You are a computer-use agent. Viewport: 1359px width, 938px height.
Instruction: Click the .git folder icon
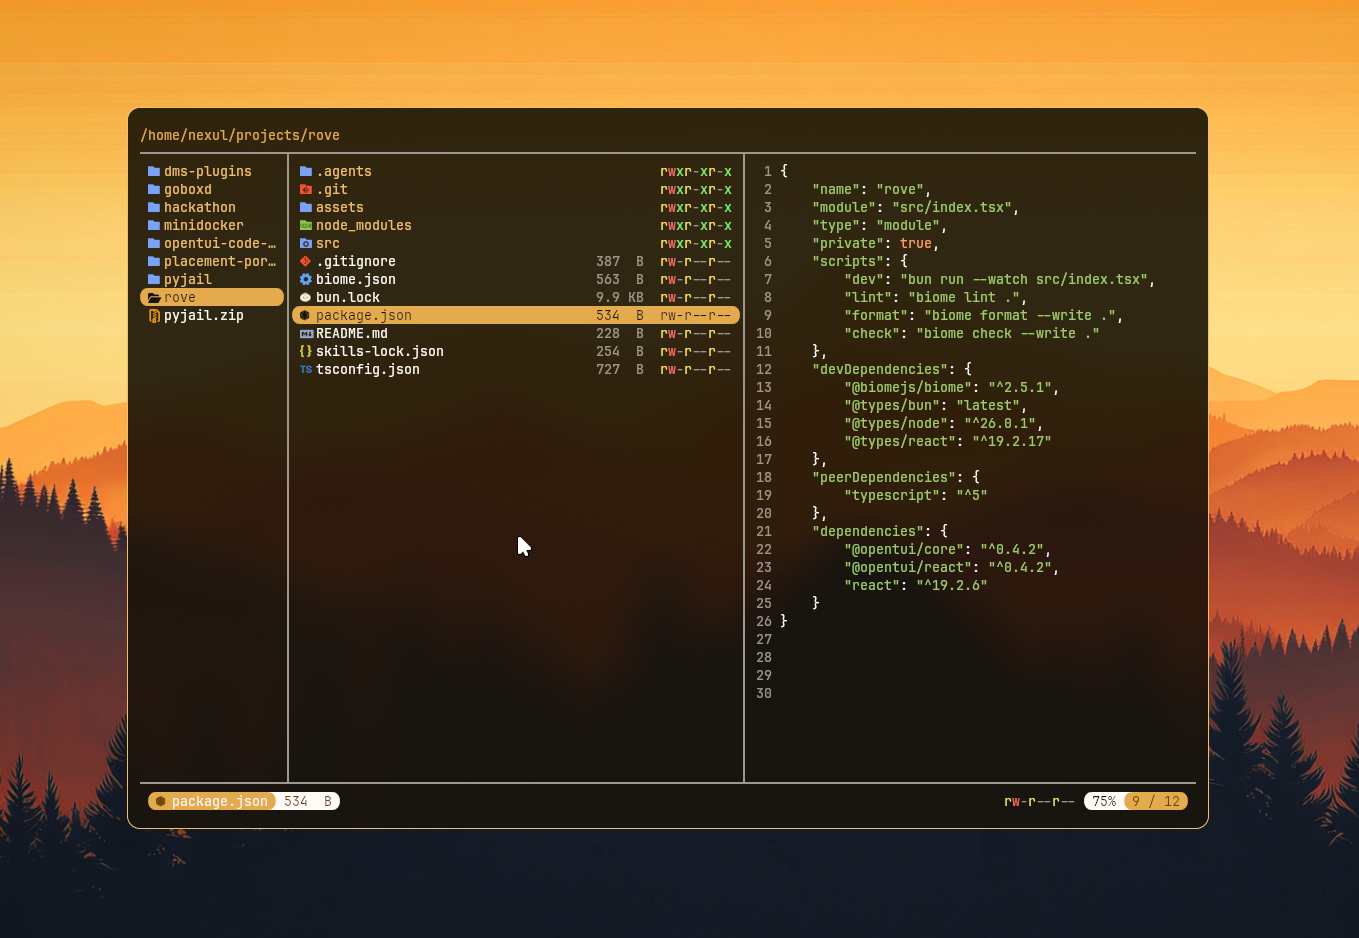click(306, 189)
